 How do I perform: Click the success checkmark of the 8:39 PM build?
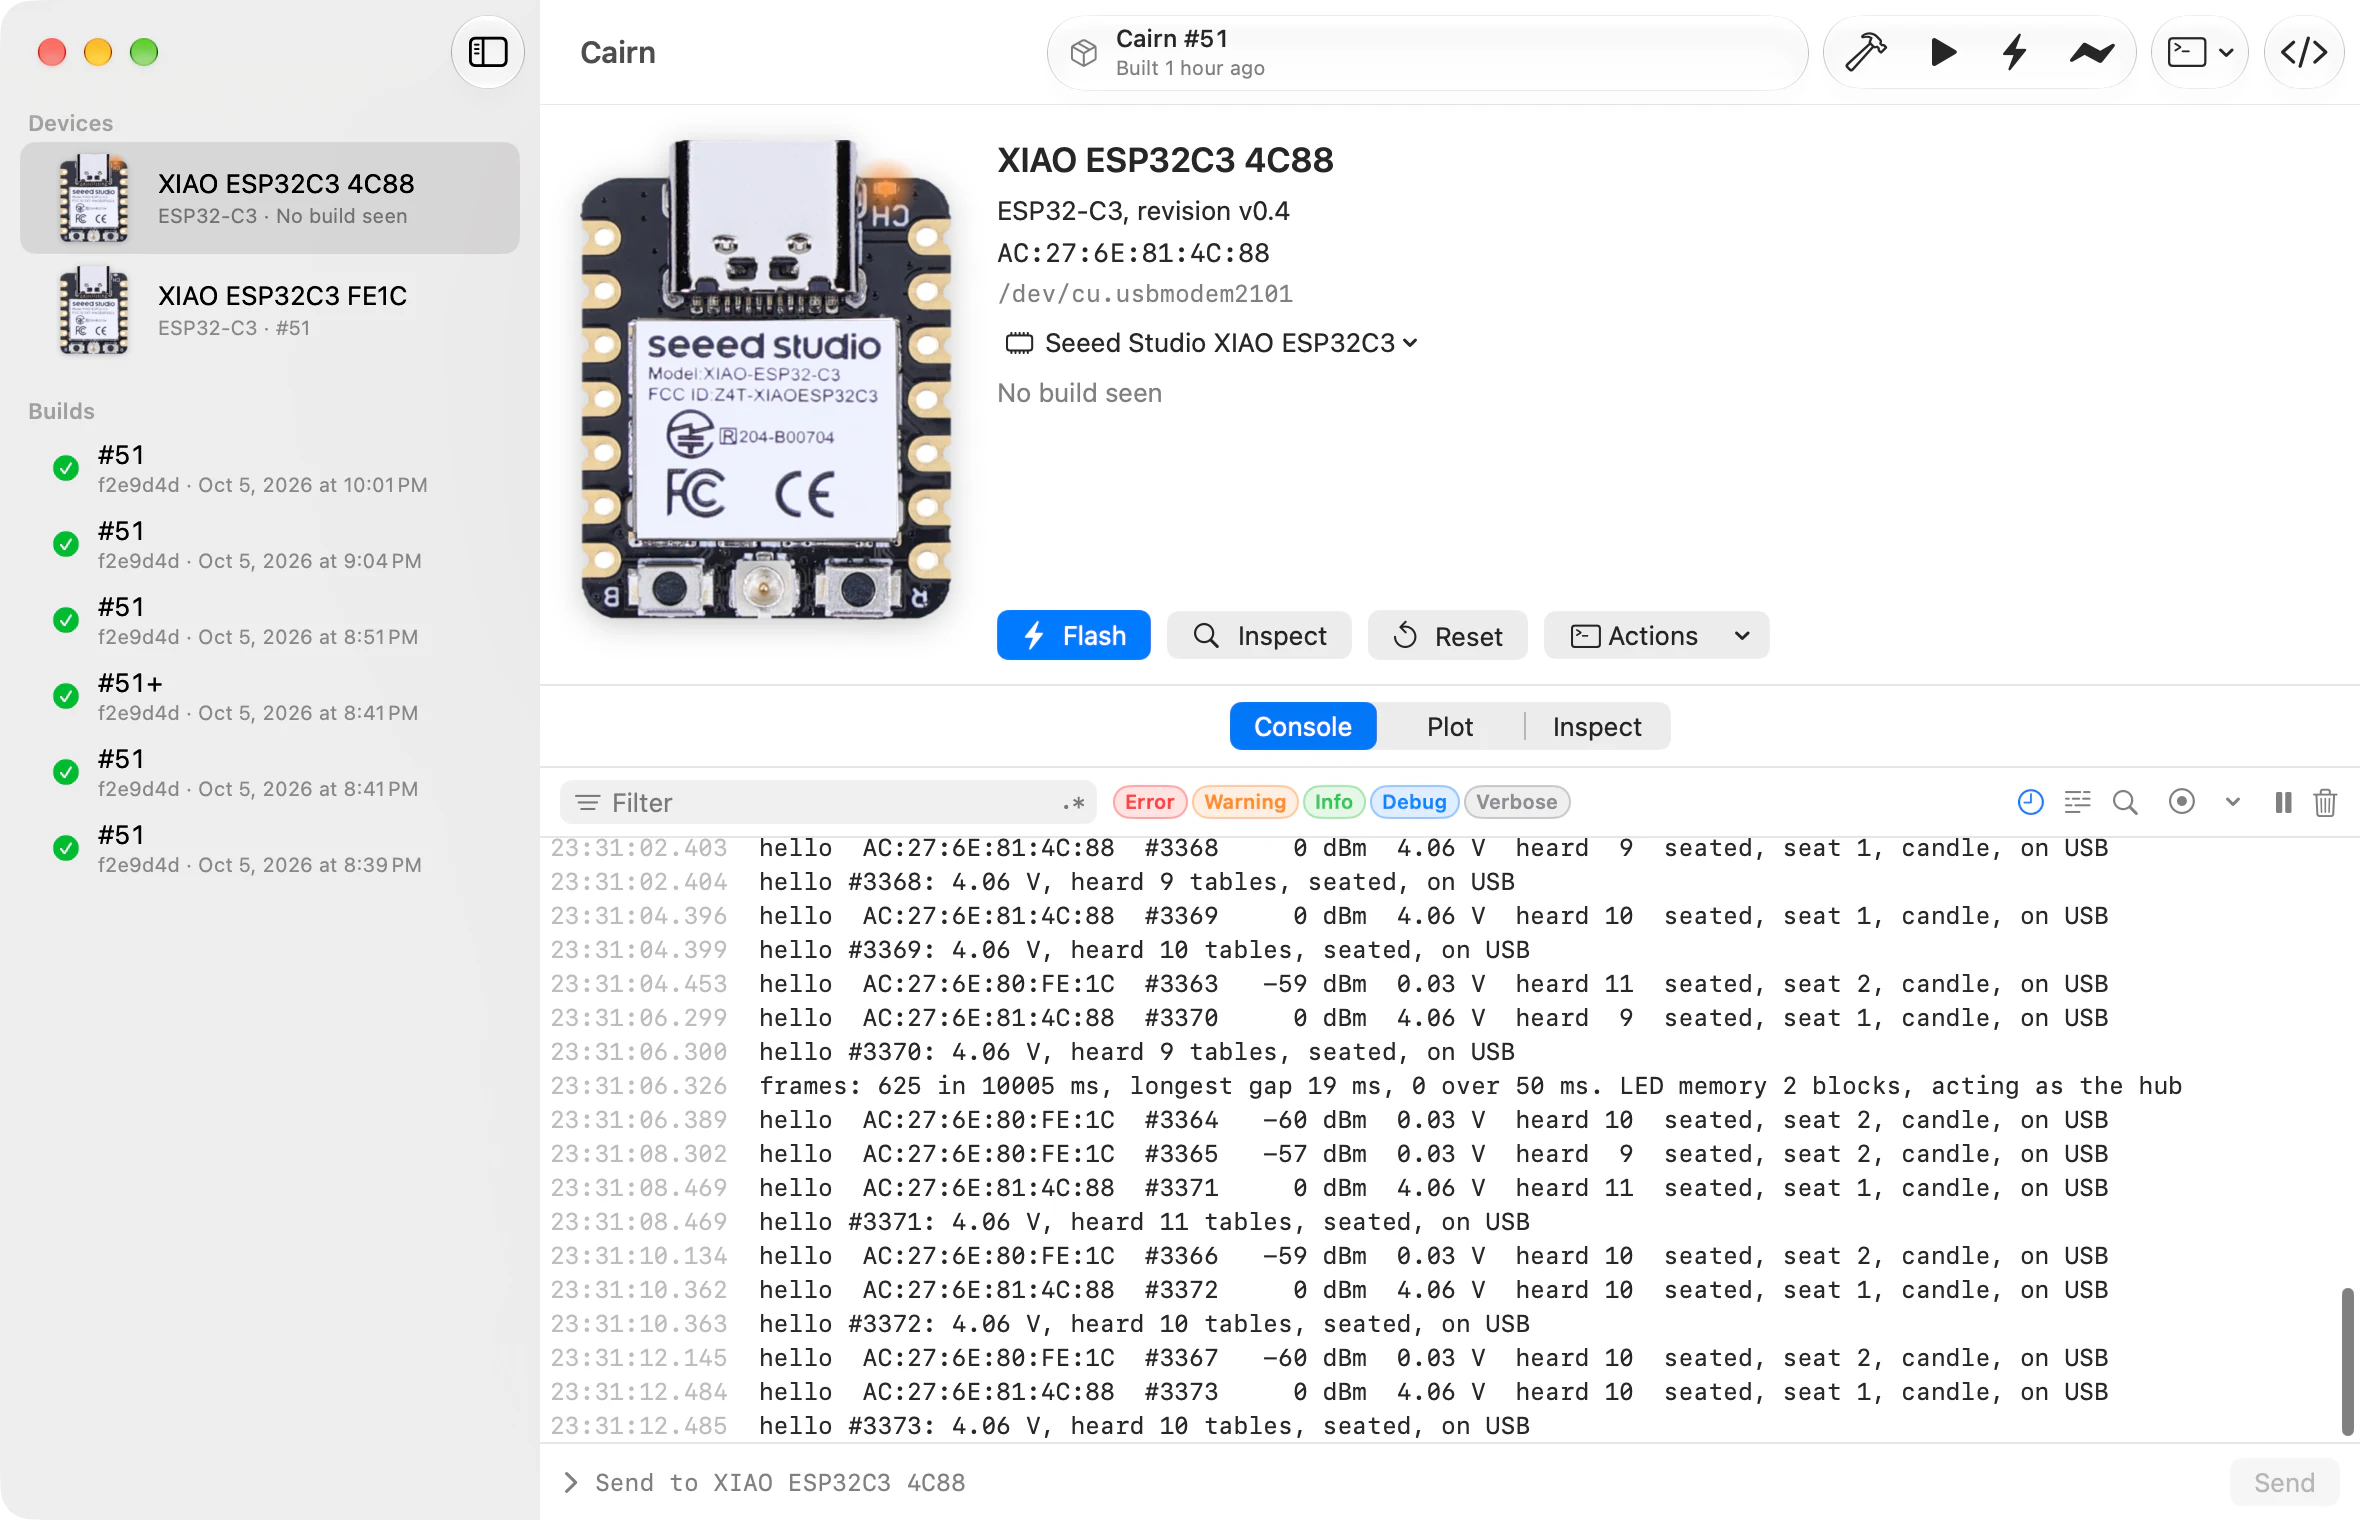click(66, 848)
